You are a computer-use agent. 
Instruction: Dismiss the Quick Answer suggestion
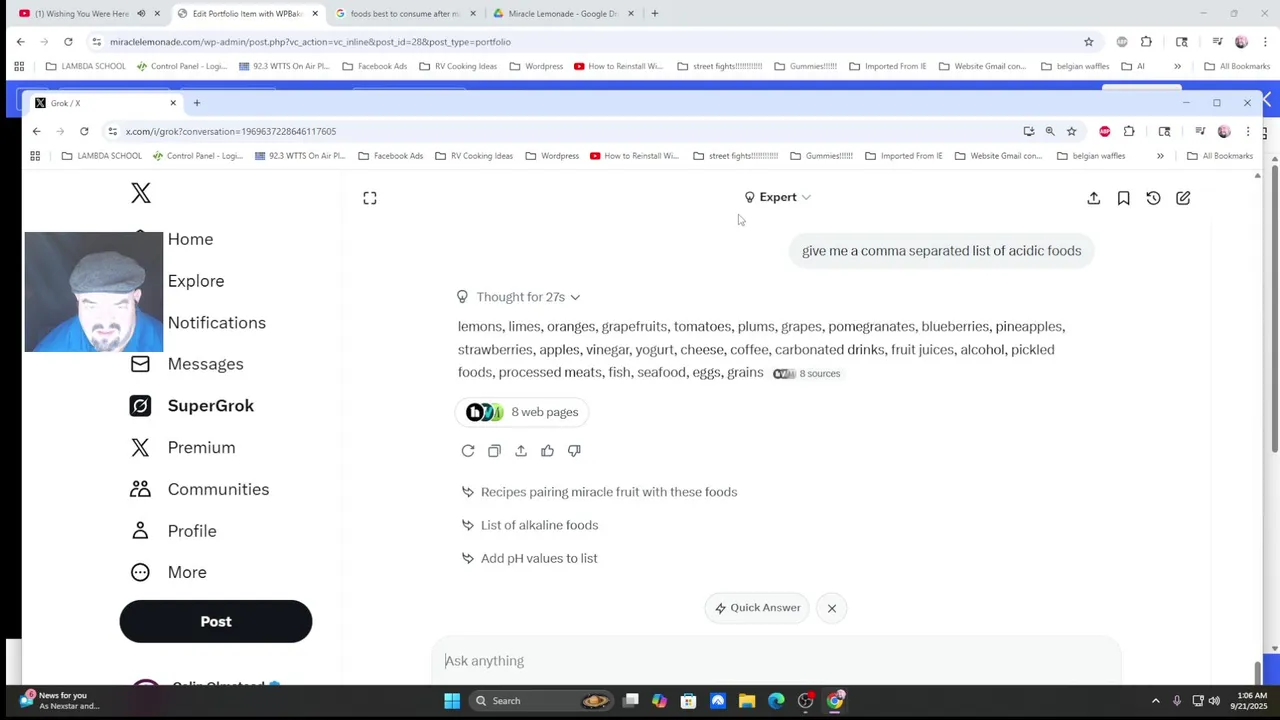pyautogui.click(x=832, y=608)
